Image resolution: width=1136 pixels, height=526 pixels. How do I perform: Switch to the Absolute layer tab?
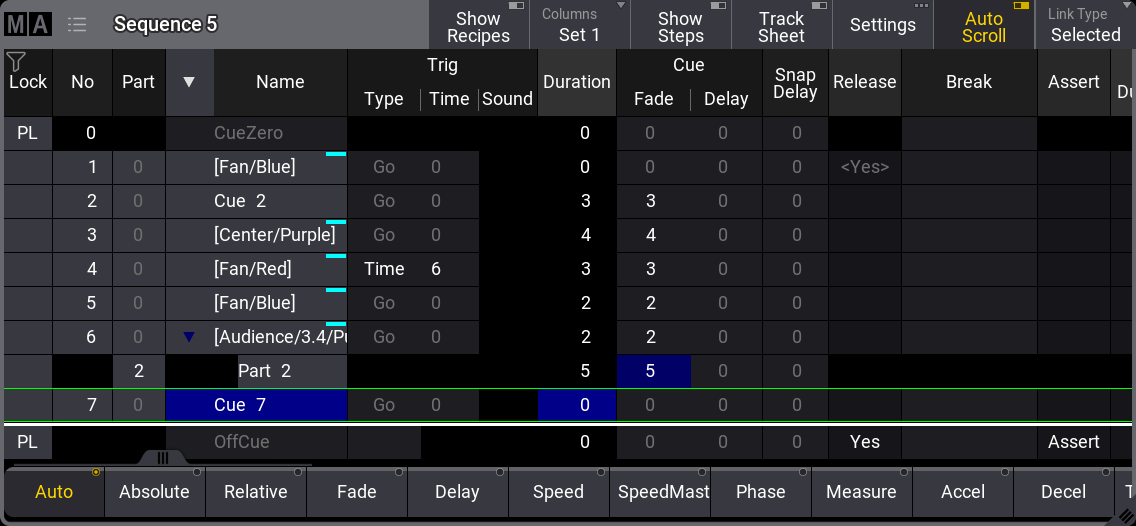pyautogui.click(x=154, y=492)
